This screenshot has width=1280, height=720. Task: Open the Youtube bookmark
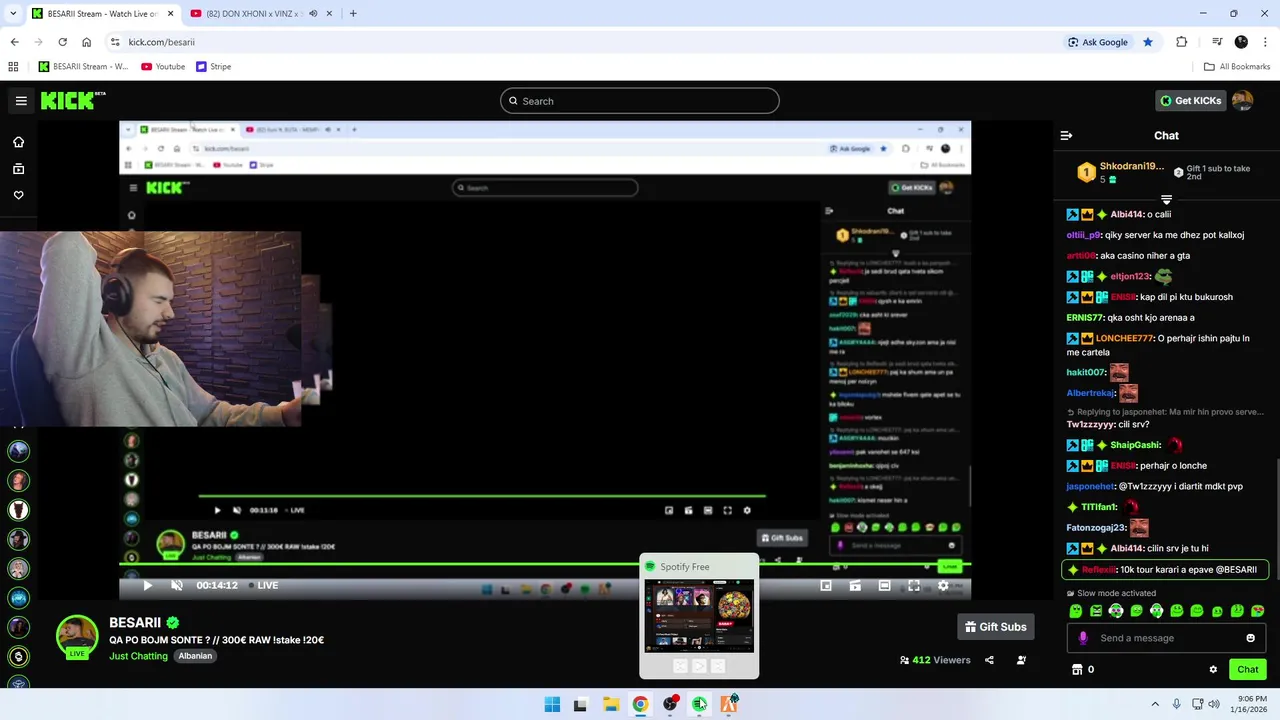pyautogui.click(x=163, y=67)
